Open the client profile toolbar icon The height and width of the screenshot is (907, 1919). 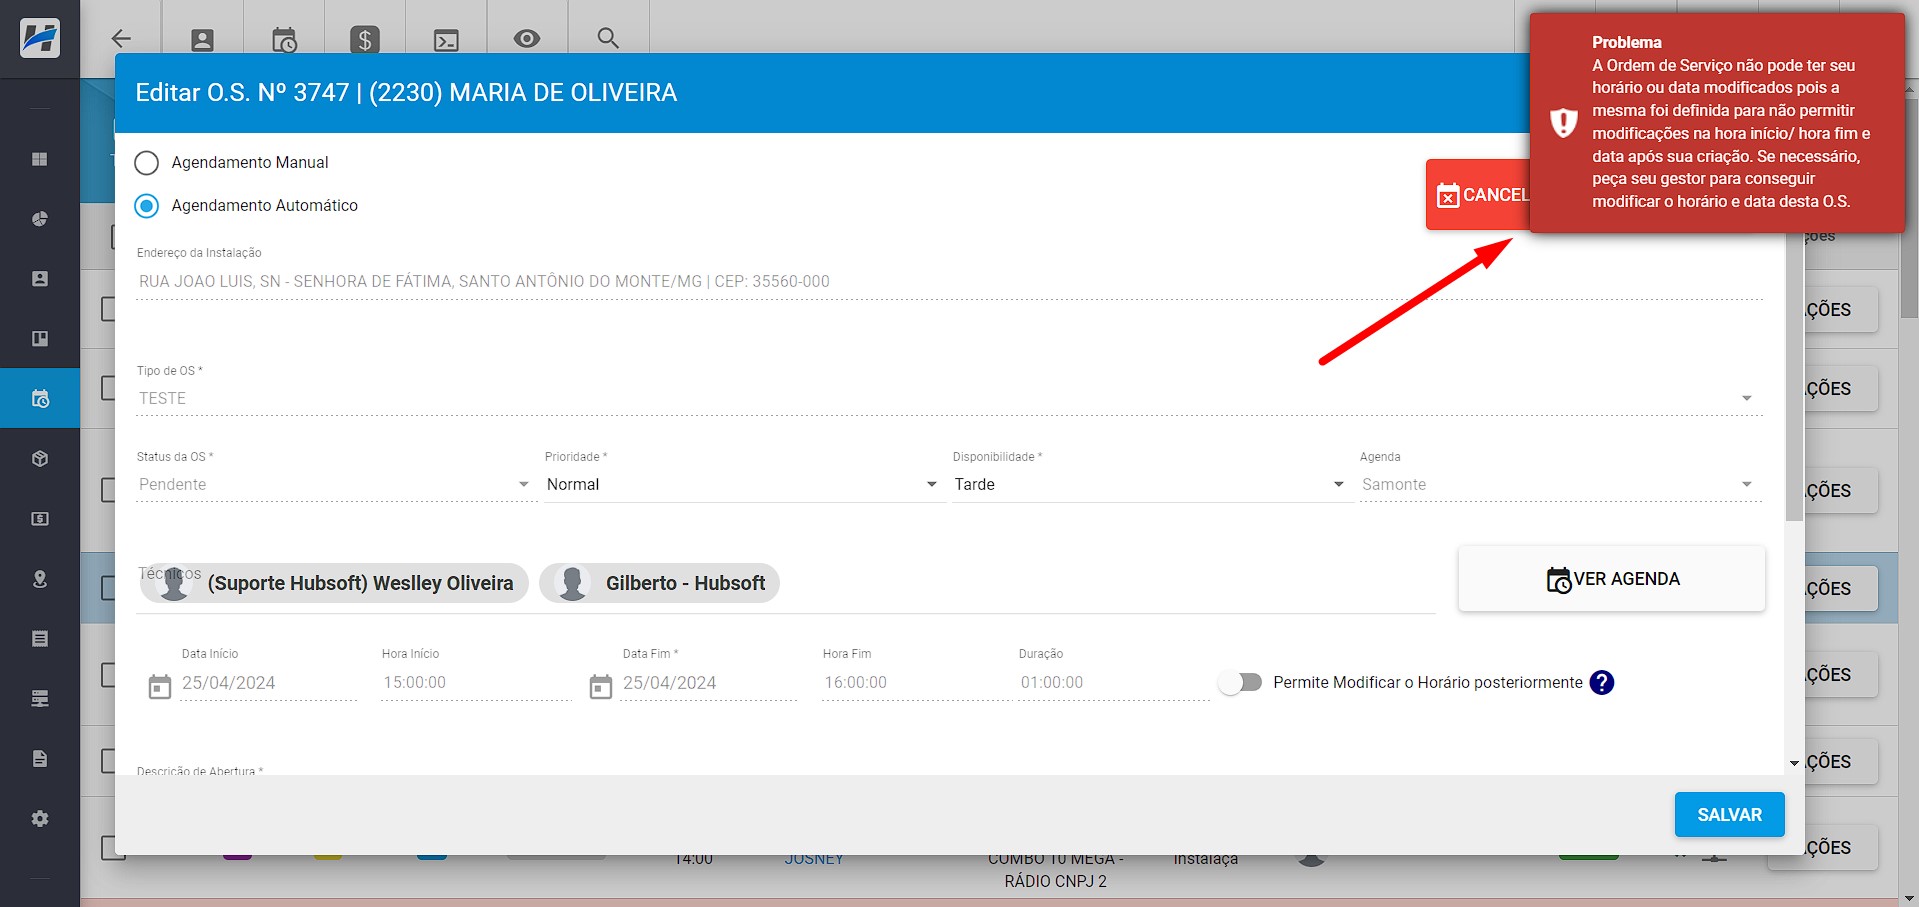[x=202, y=40]
